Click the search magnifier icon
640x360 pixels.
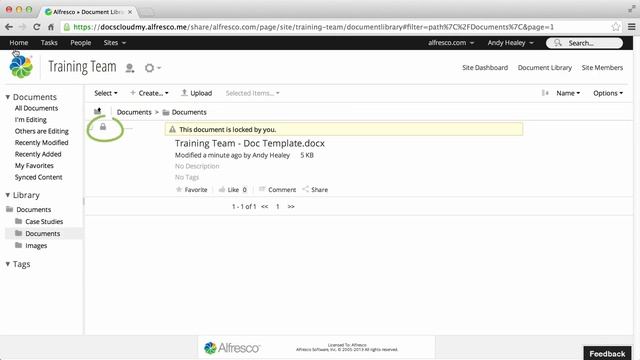558,43
